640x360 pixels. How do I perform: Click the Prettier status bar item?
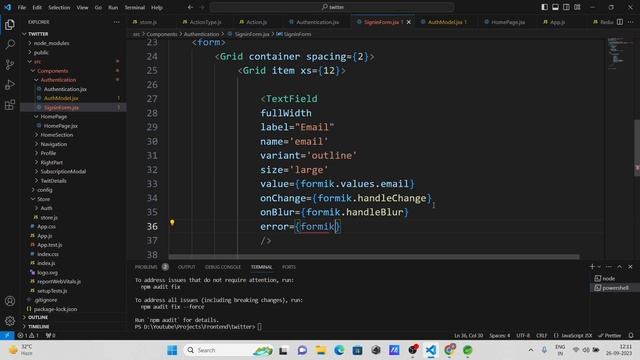(609, 336)
